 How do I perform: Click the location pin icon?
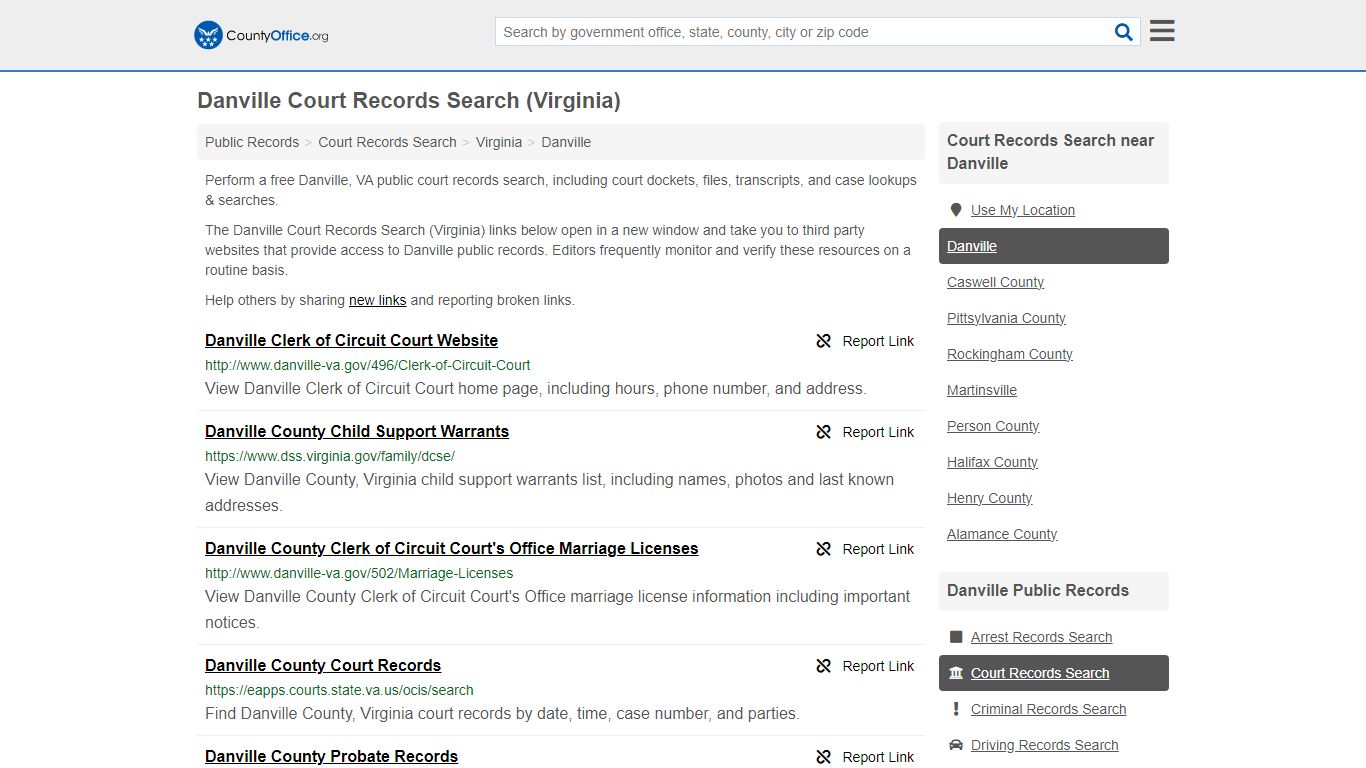955,210
